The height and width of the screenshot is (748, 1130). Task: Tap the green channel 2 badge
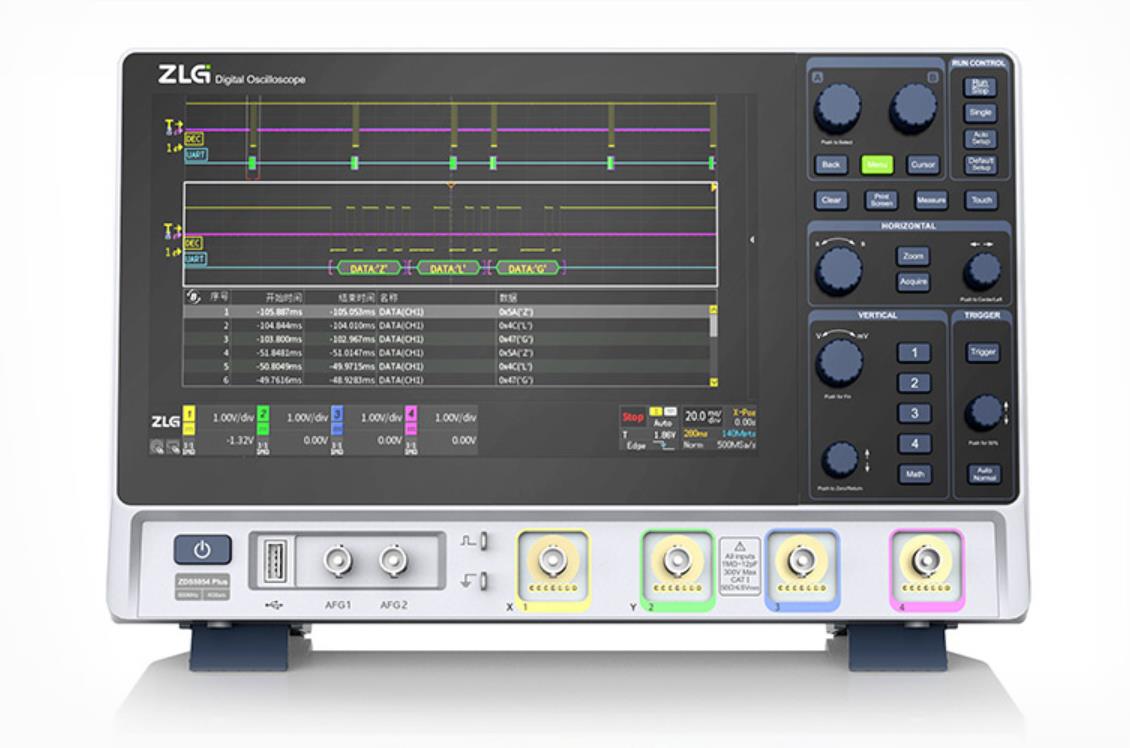point(261,420)
